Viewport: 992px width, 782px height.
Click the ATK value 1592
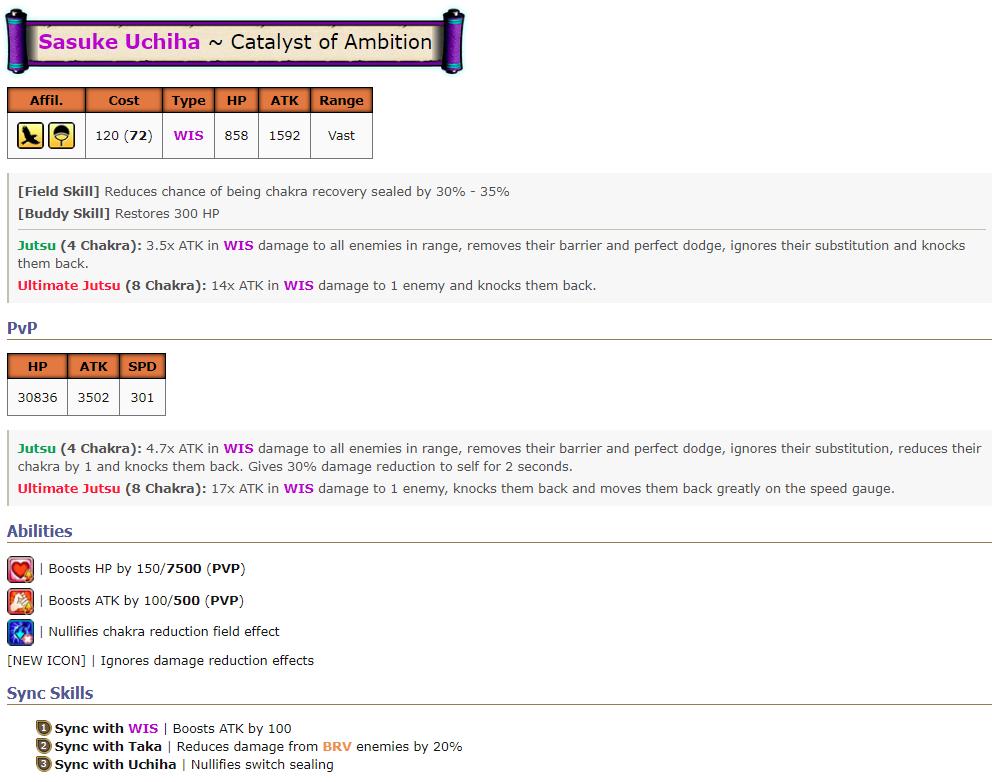pos(285,135)
